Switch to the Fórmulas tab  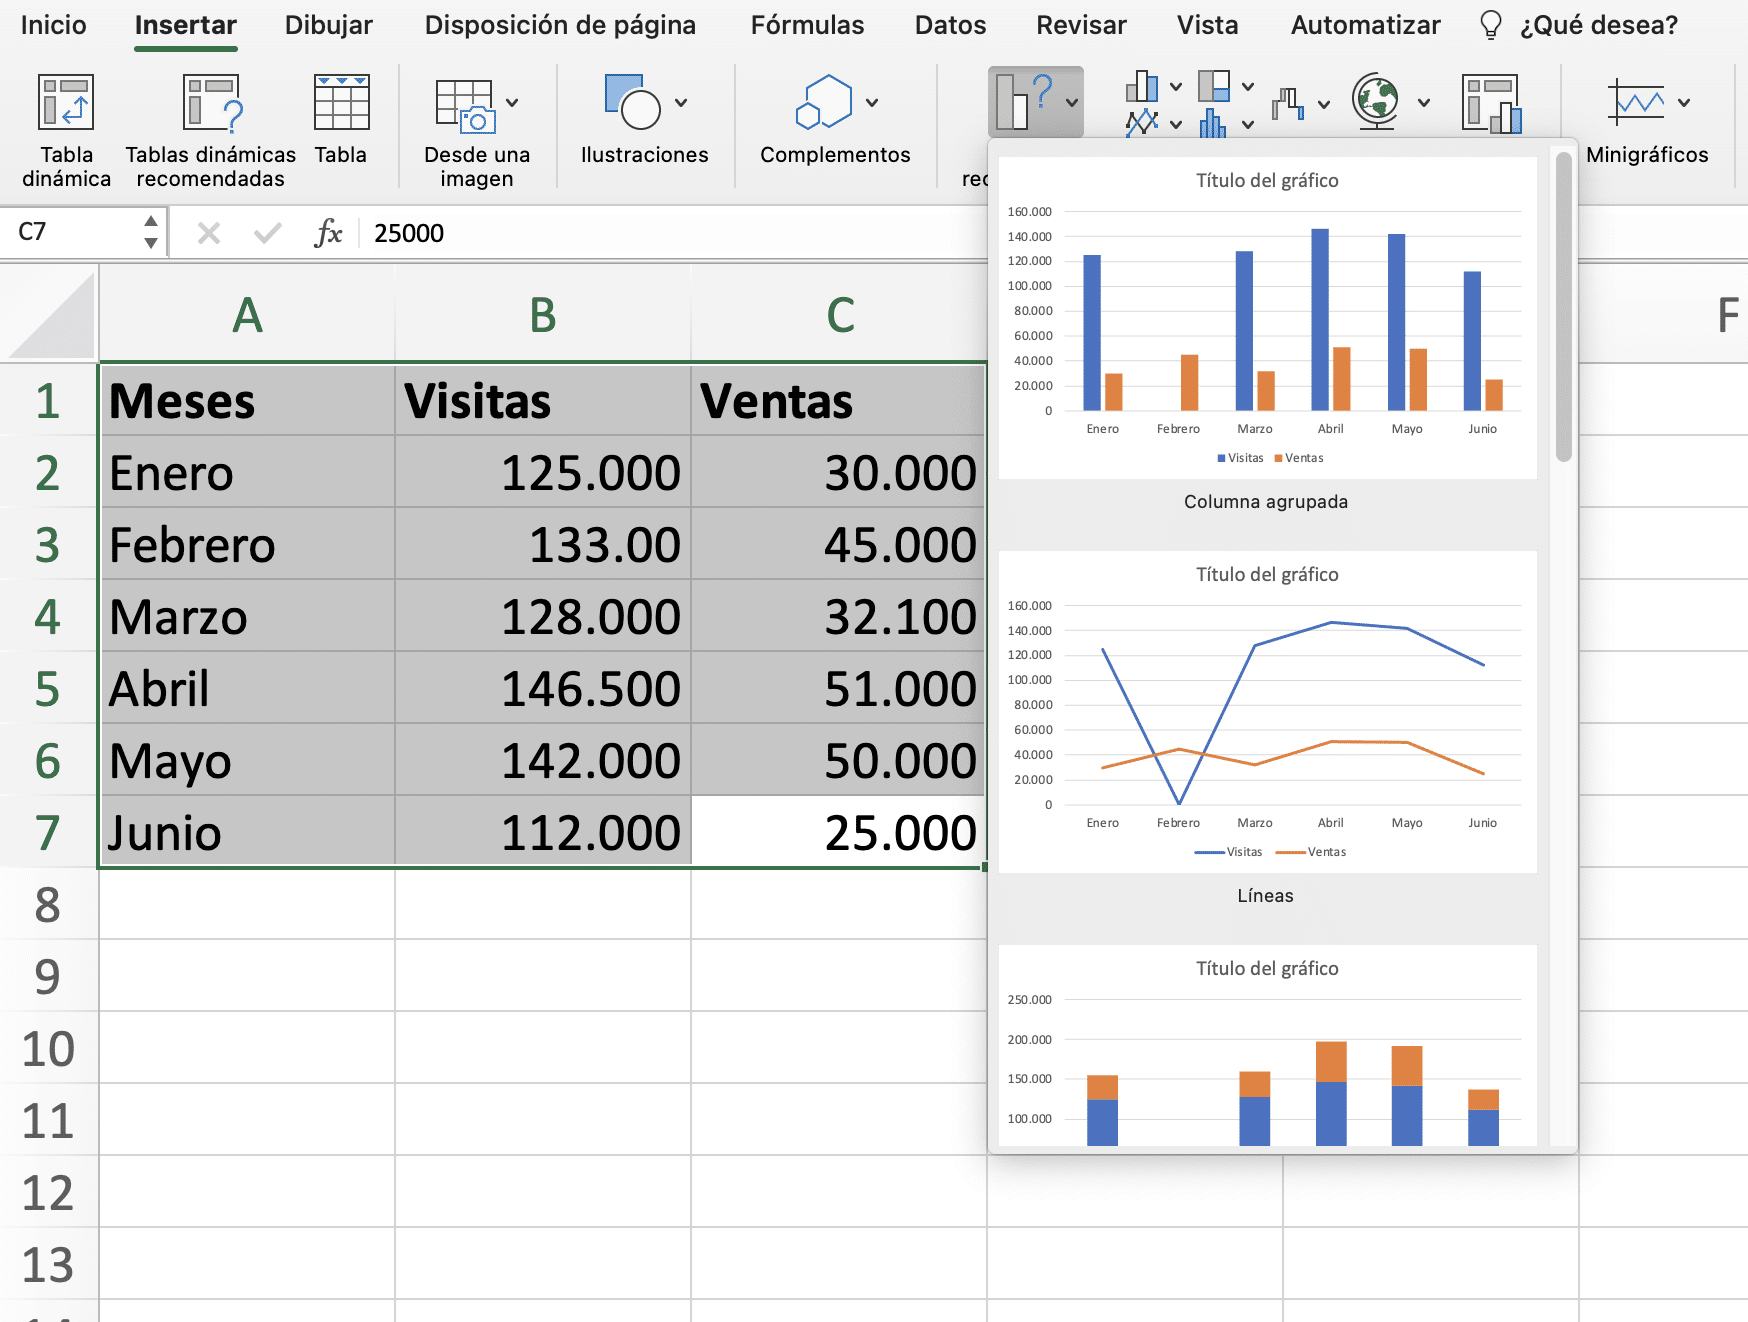tap(806, 25)
